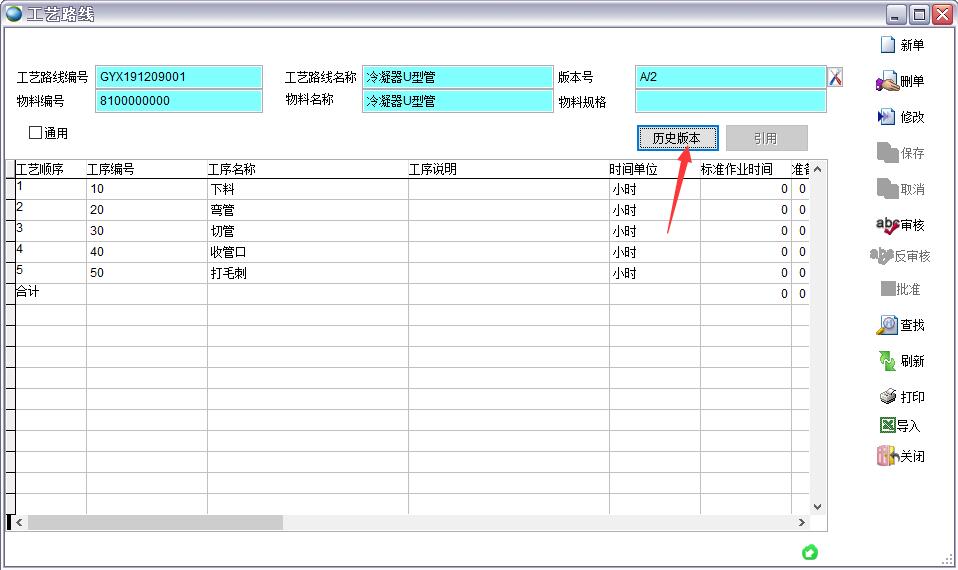The image size is (958, 570).
Task: Click the 修改 (Modify) icon
Action: [x=886, y=117]
